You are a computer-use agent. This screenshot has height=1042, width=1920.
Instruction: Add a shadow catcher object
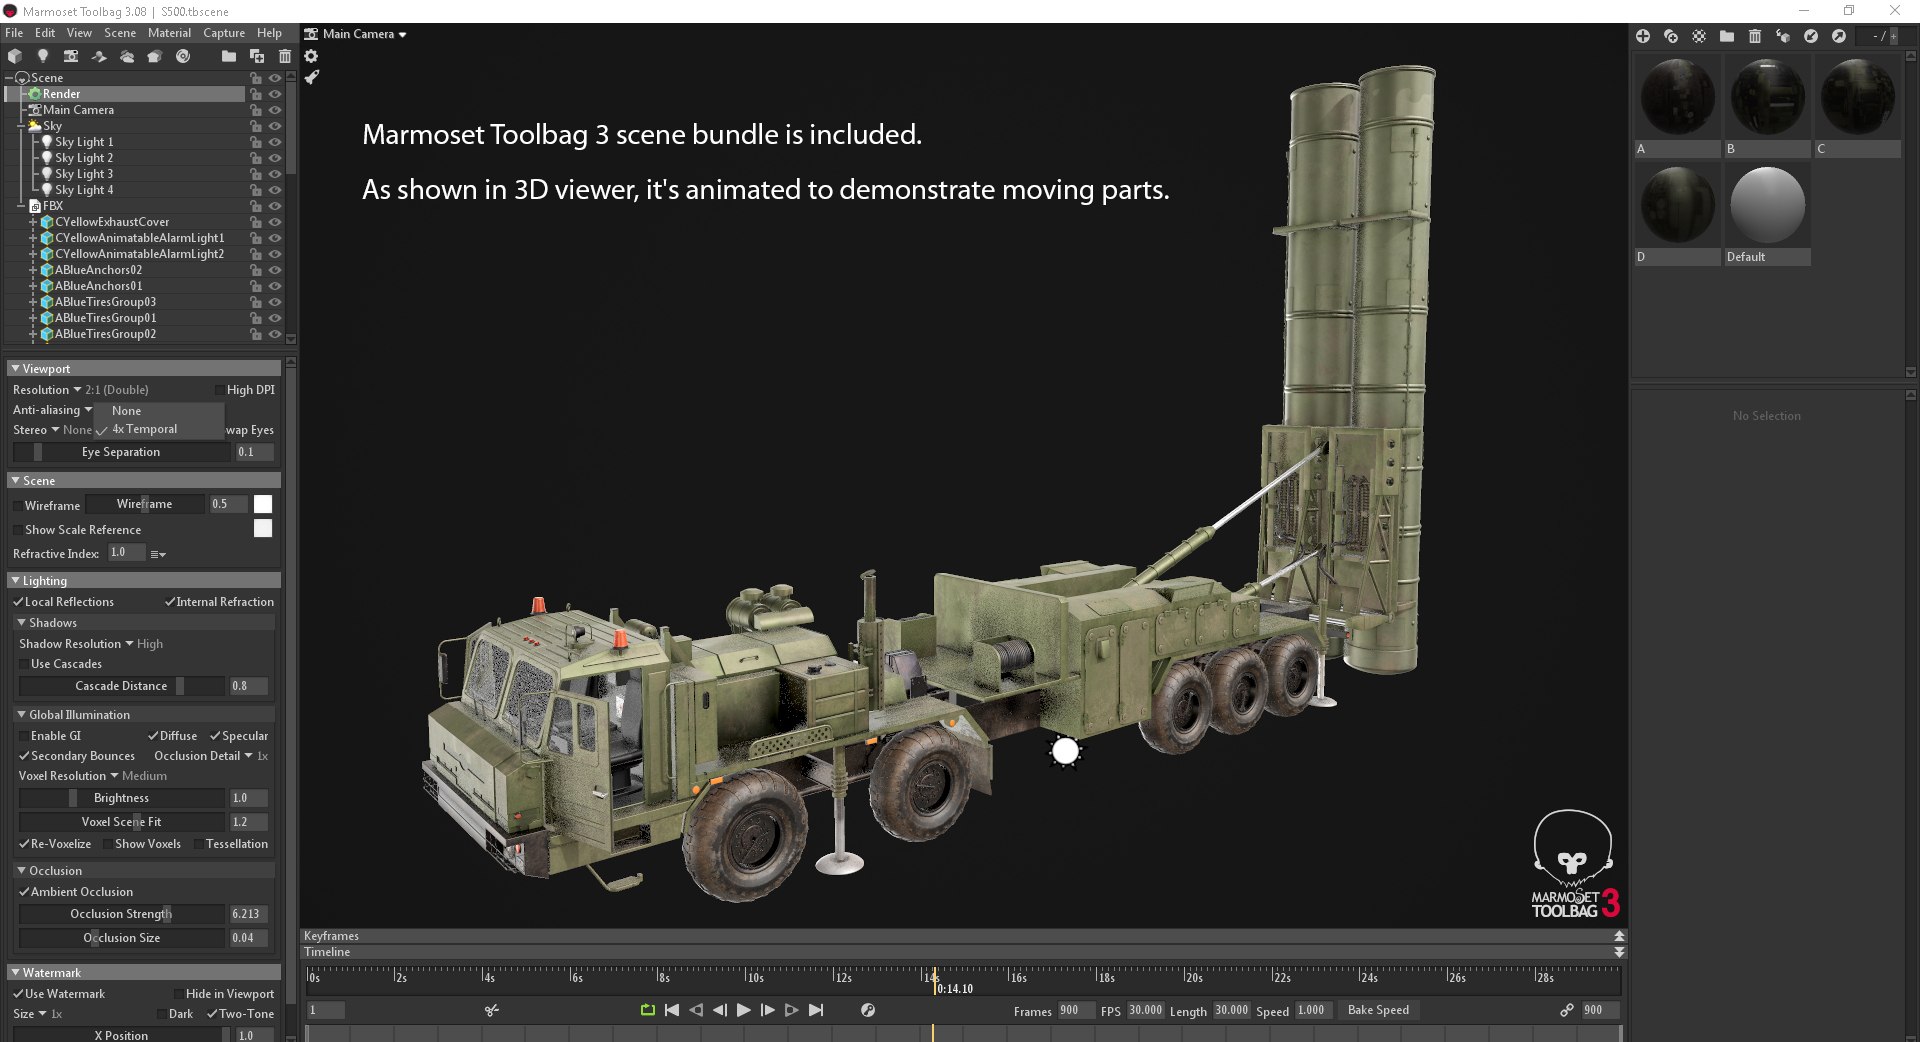98,56
